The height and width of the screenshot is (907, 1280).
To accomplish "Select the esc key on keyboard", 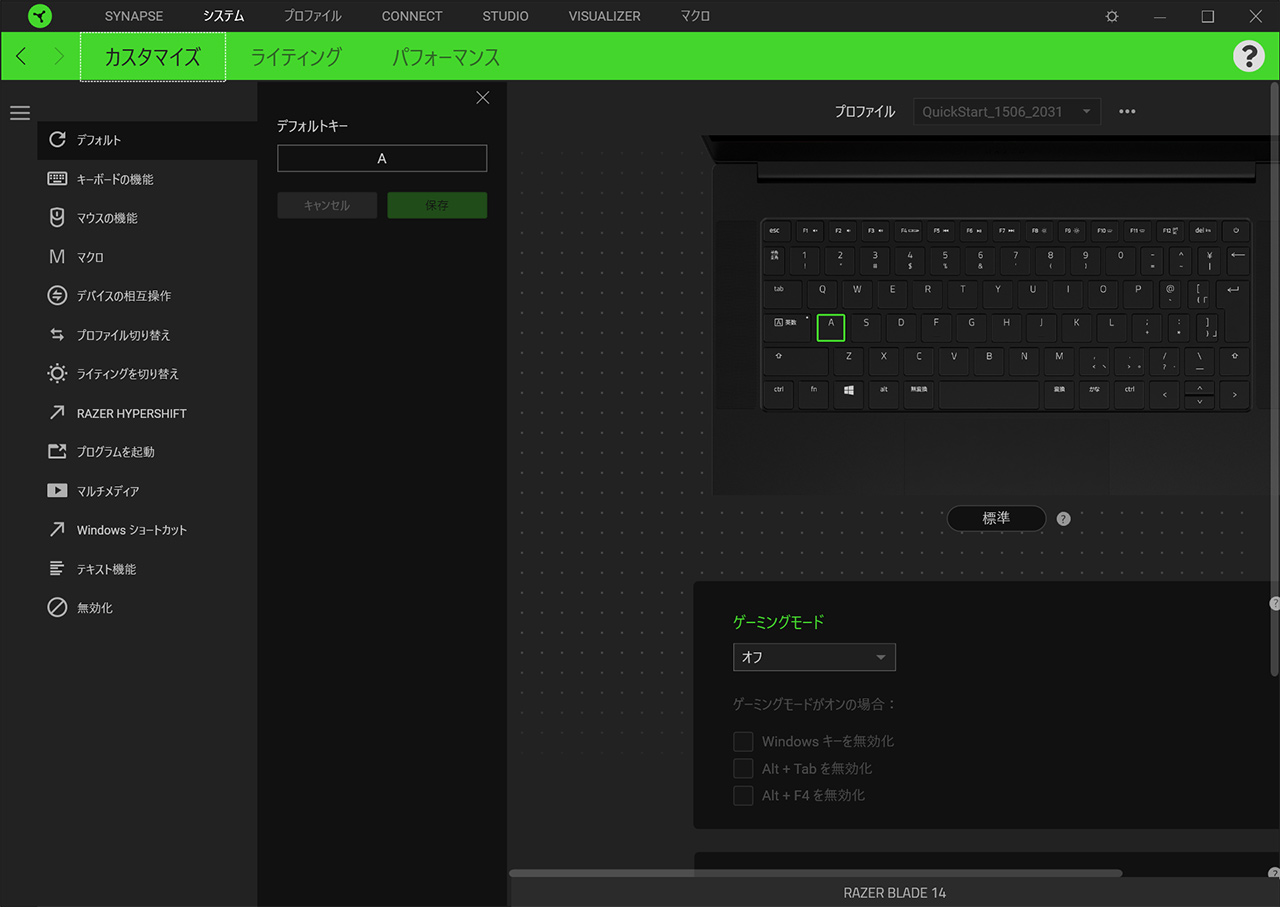I will tap(774, 231).
